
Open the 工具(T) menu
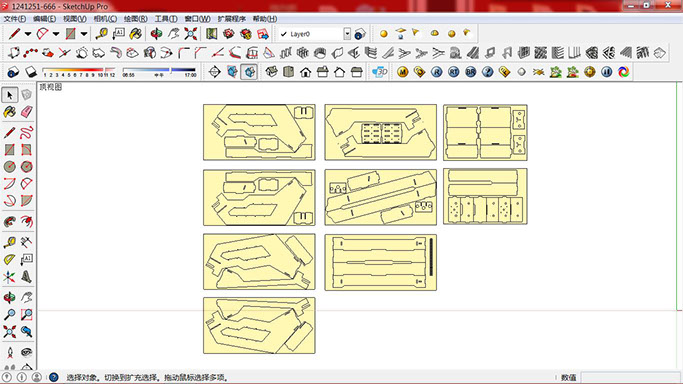[166, 19]
